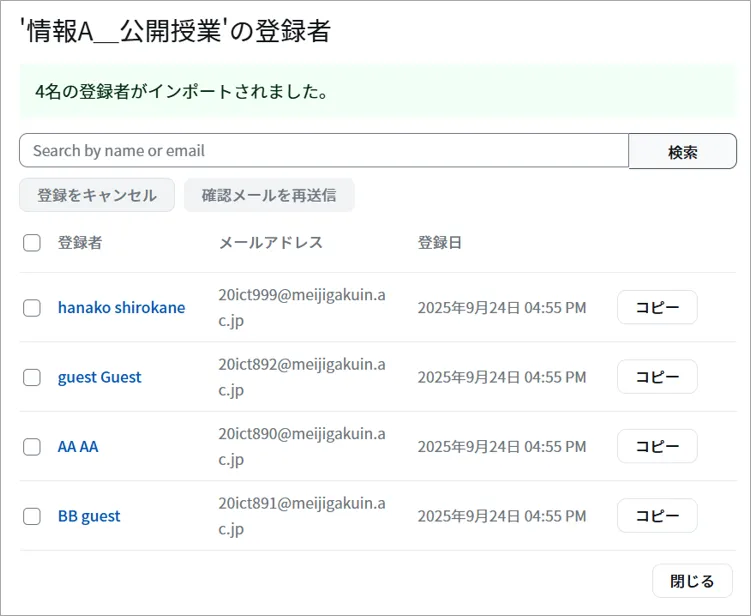Copy the AA AA registrant entry
The image size is (751, 616).
pyautogui.click(x=657, y=446)
